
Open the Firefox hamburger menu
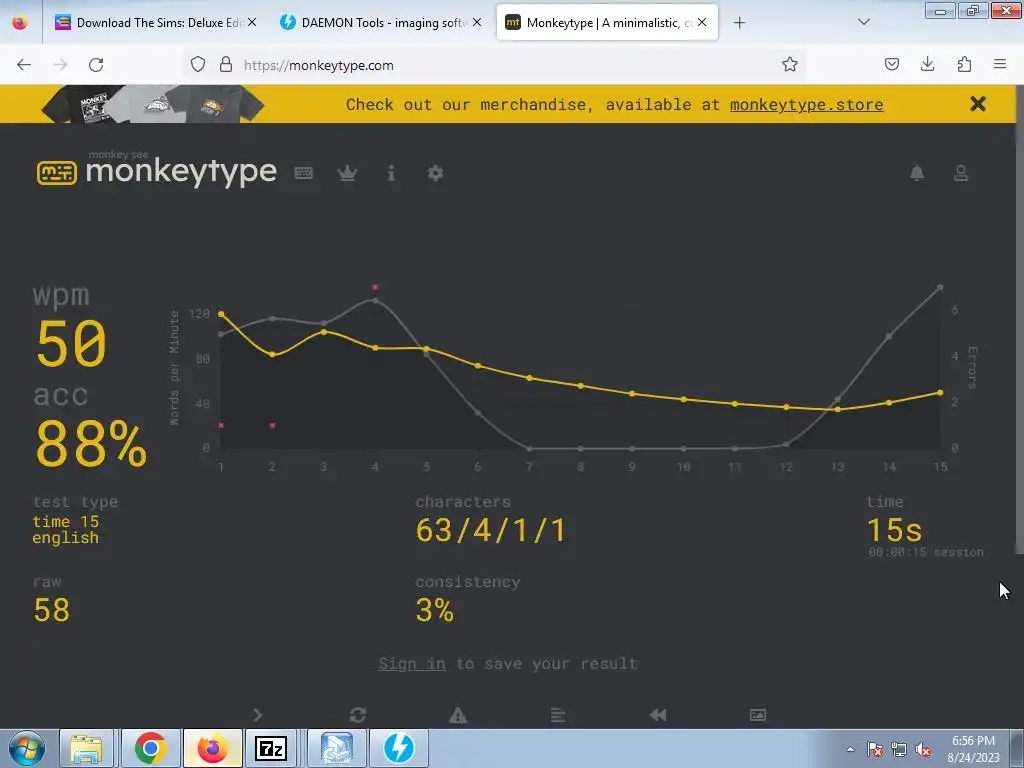point(1000,65)
